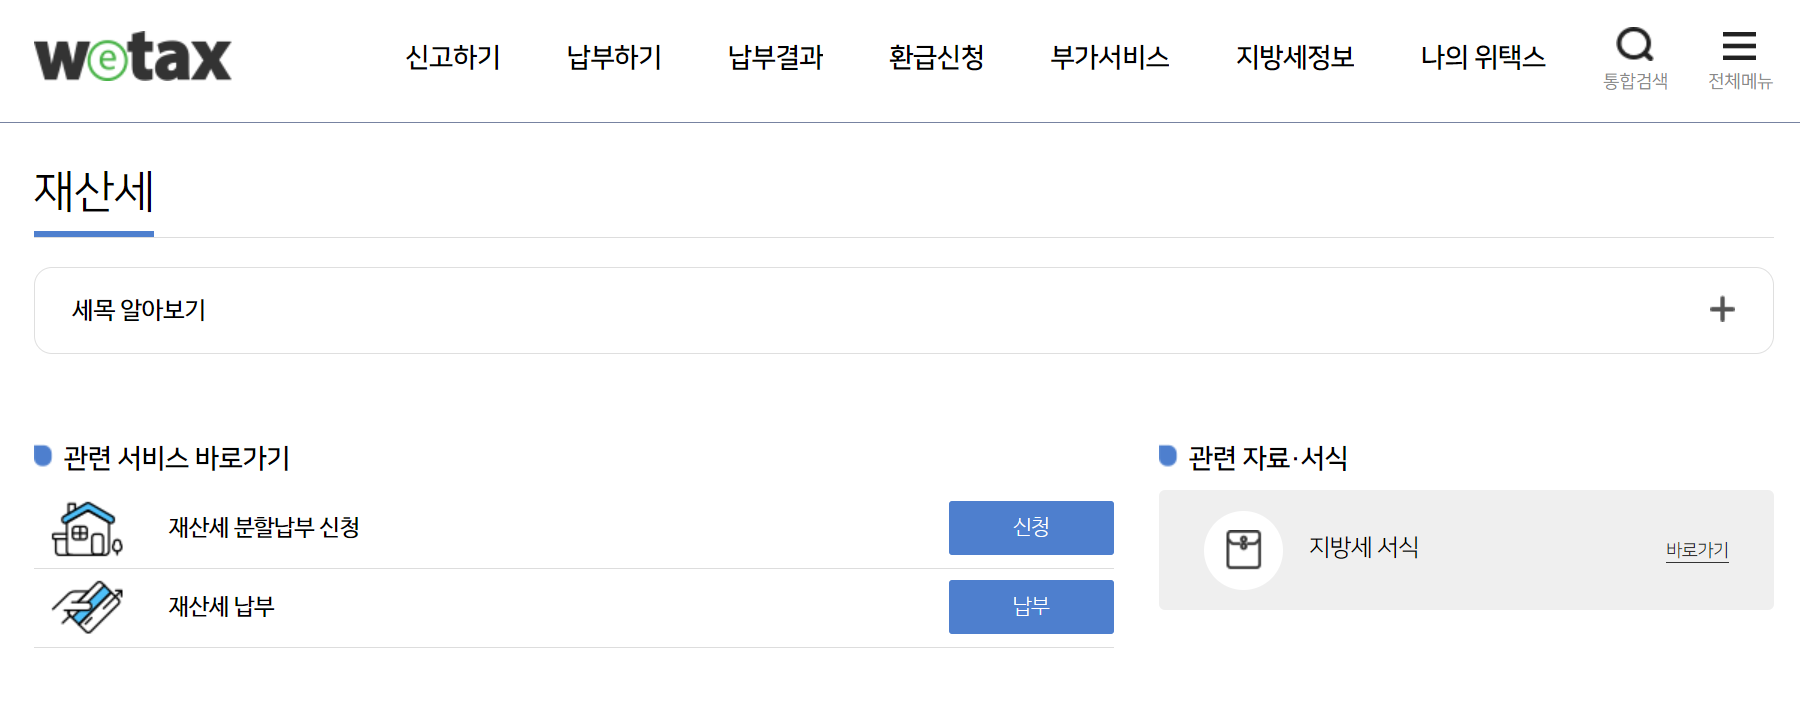This screenshot has height=708, width=1800.
Task: Click the 신청 button for 재산세 분할납부 신청
Action: 1030,528
